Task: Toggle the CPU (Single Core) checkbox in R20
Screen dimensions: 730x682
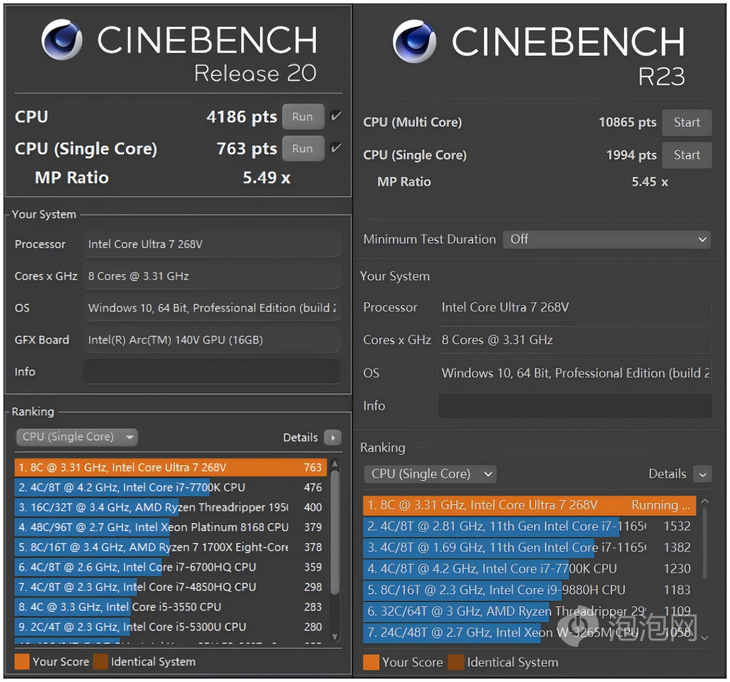Action: point(336,149)
